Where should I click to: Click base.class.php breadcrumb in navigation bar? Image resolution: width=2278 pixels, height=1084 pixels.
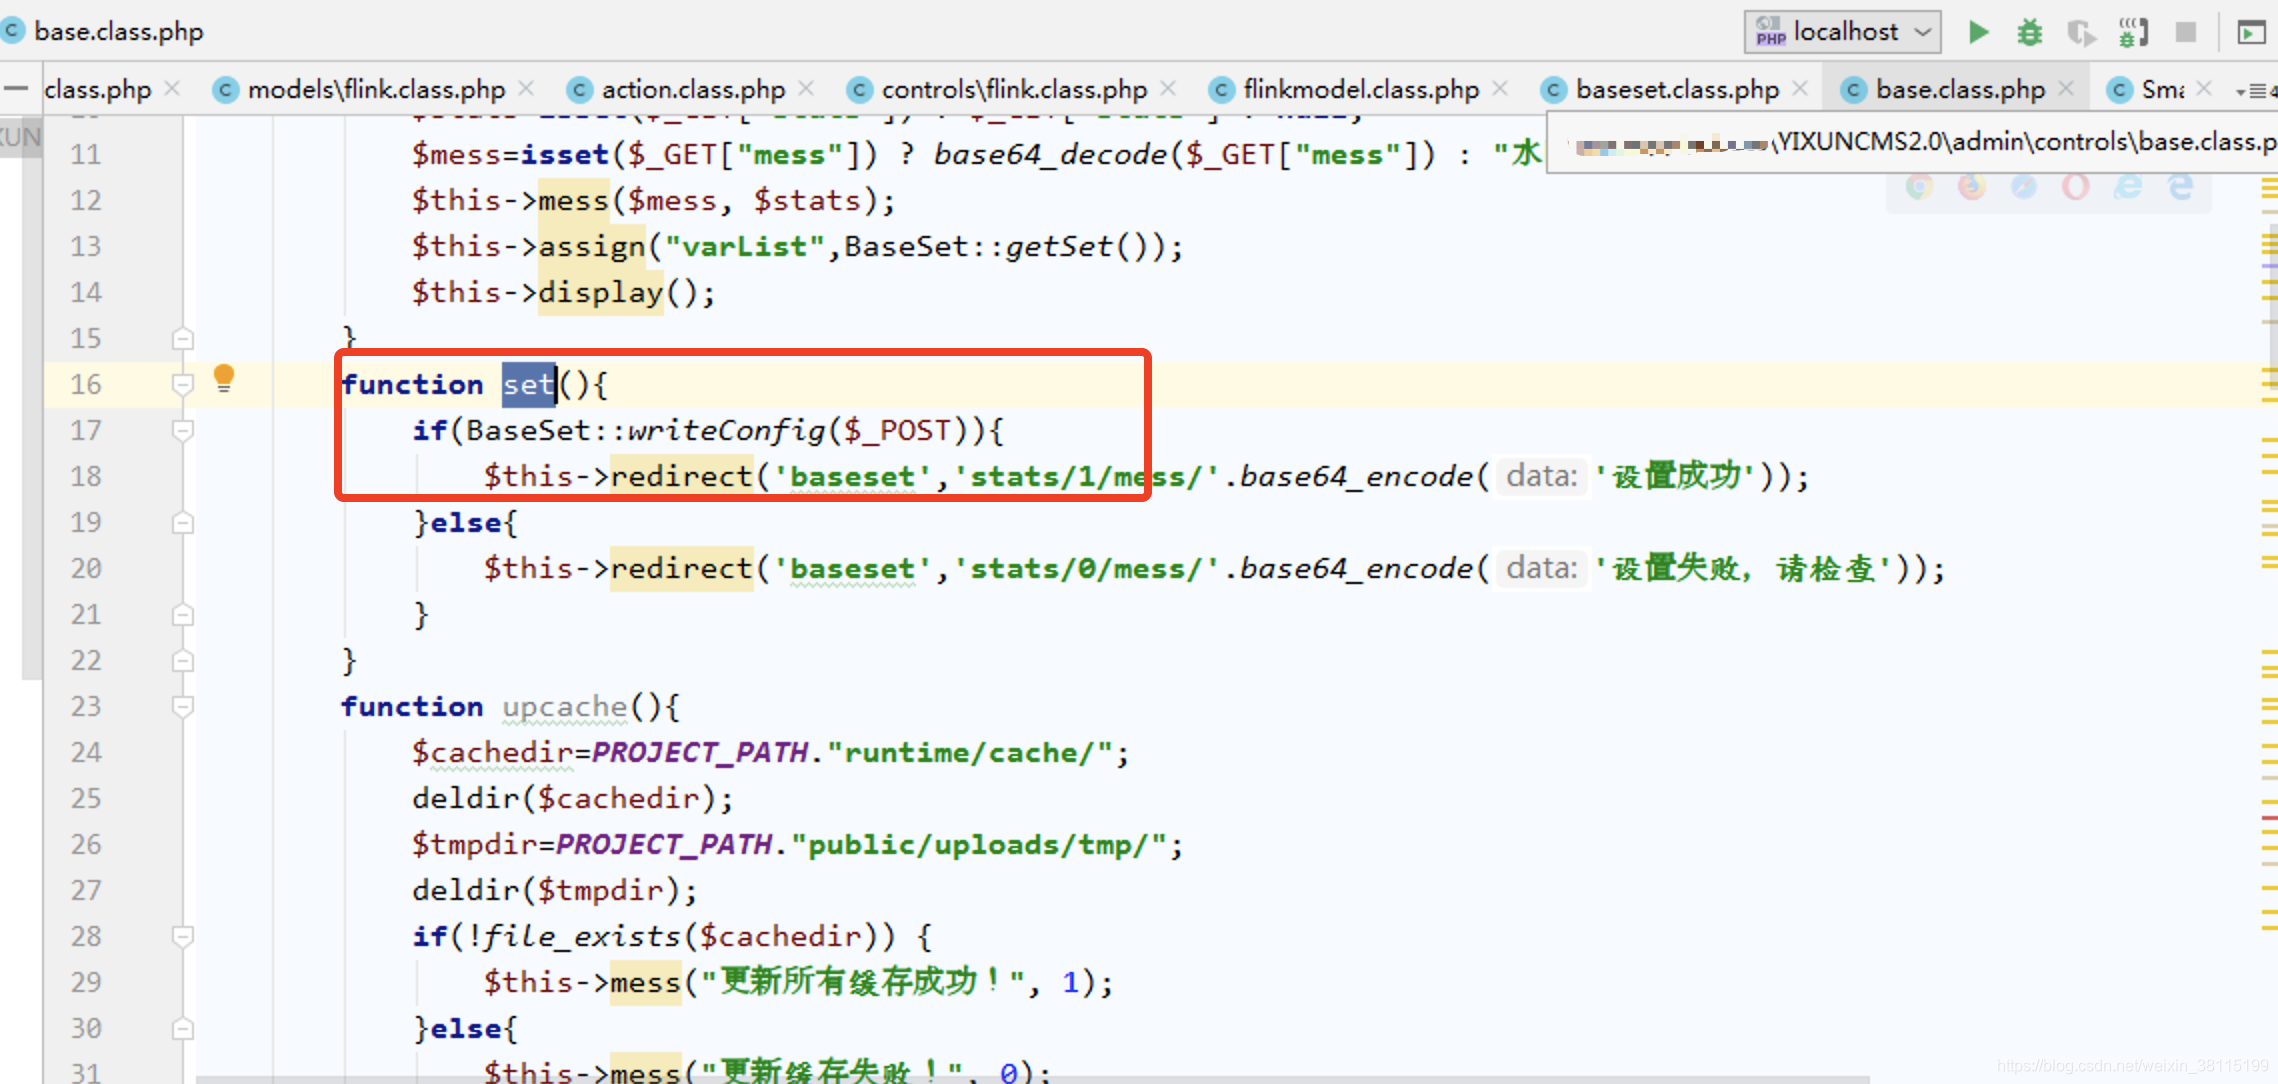pos(118,32)
